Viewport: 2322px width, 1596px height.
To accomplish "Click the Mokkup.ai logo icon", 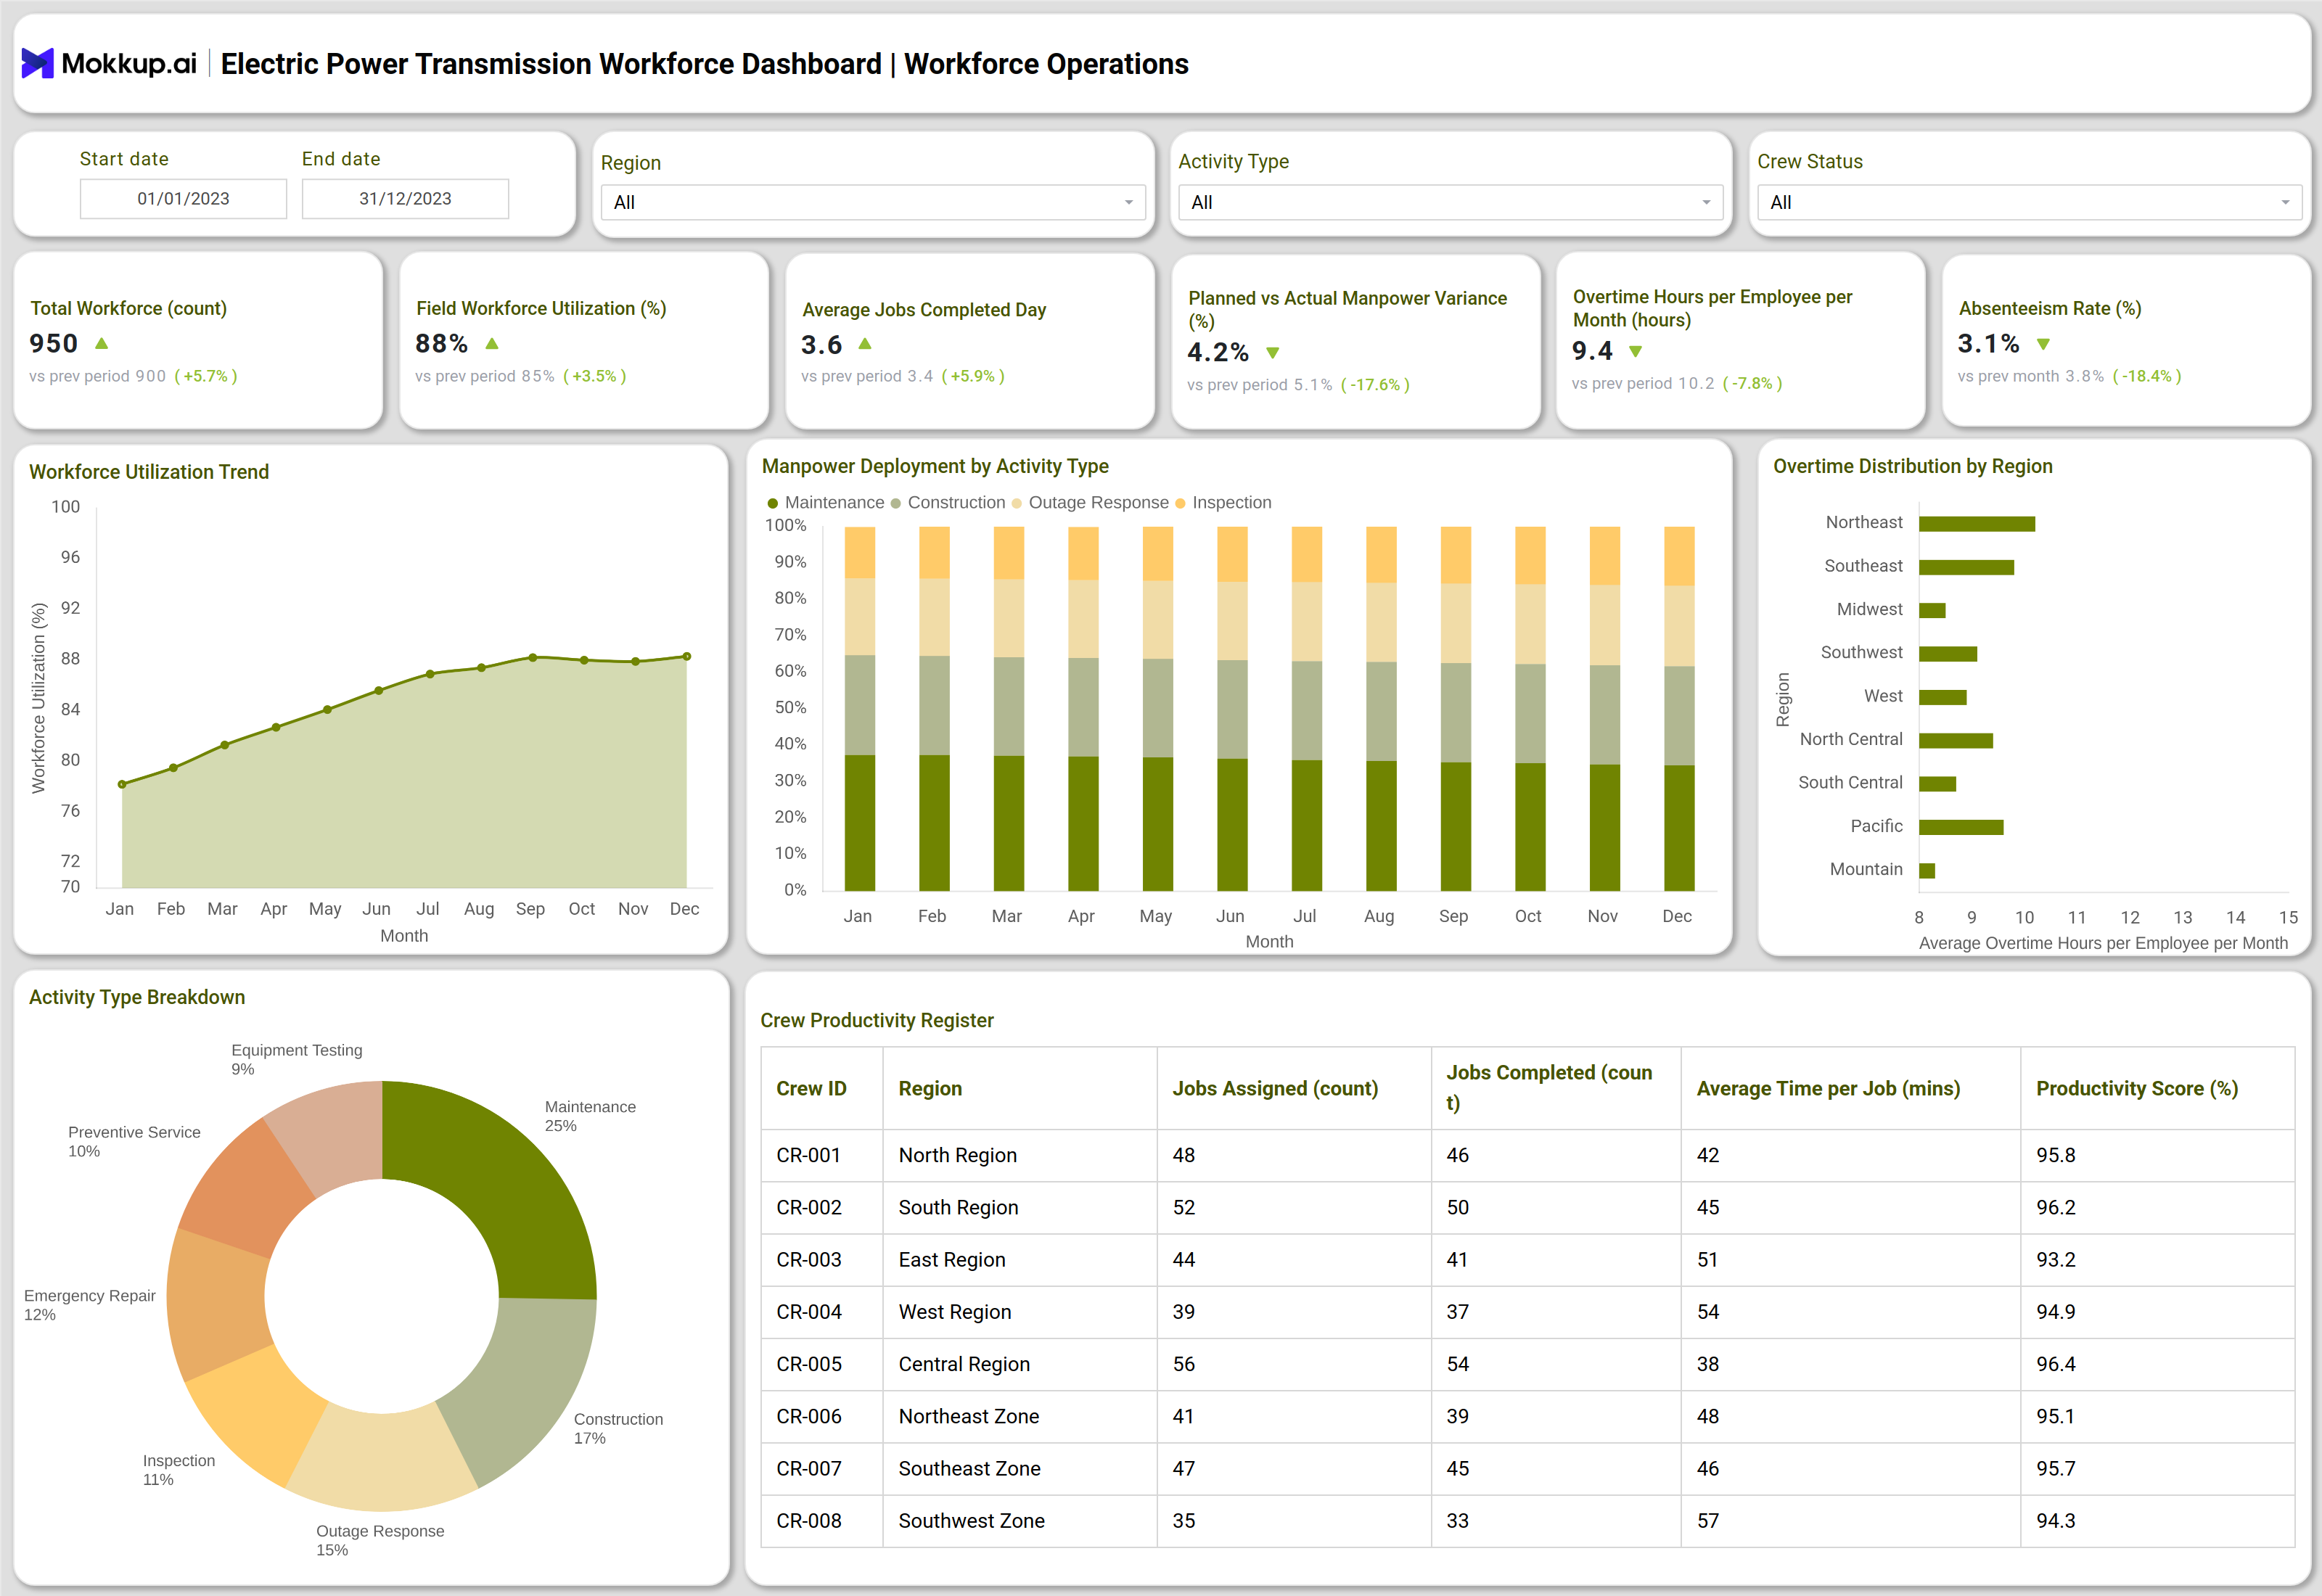I will (37, 64).
